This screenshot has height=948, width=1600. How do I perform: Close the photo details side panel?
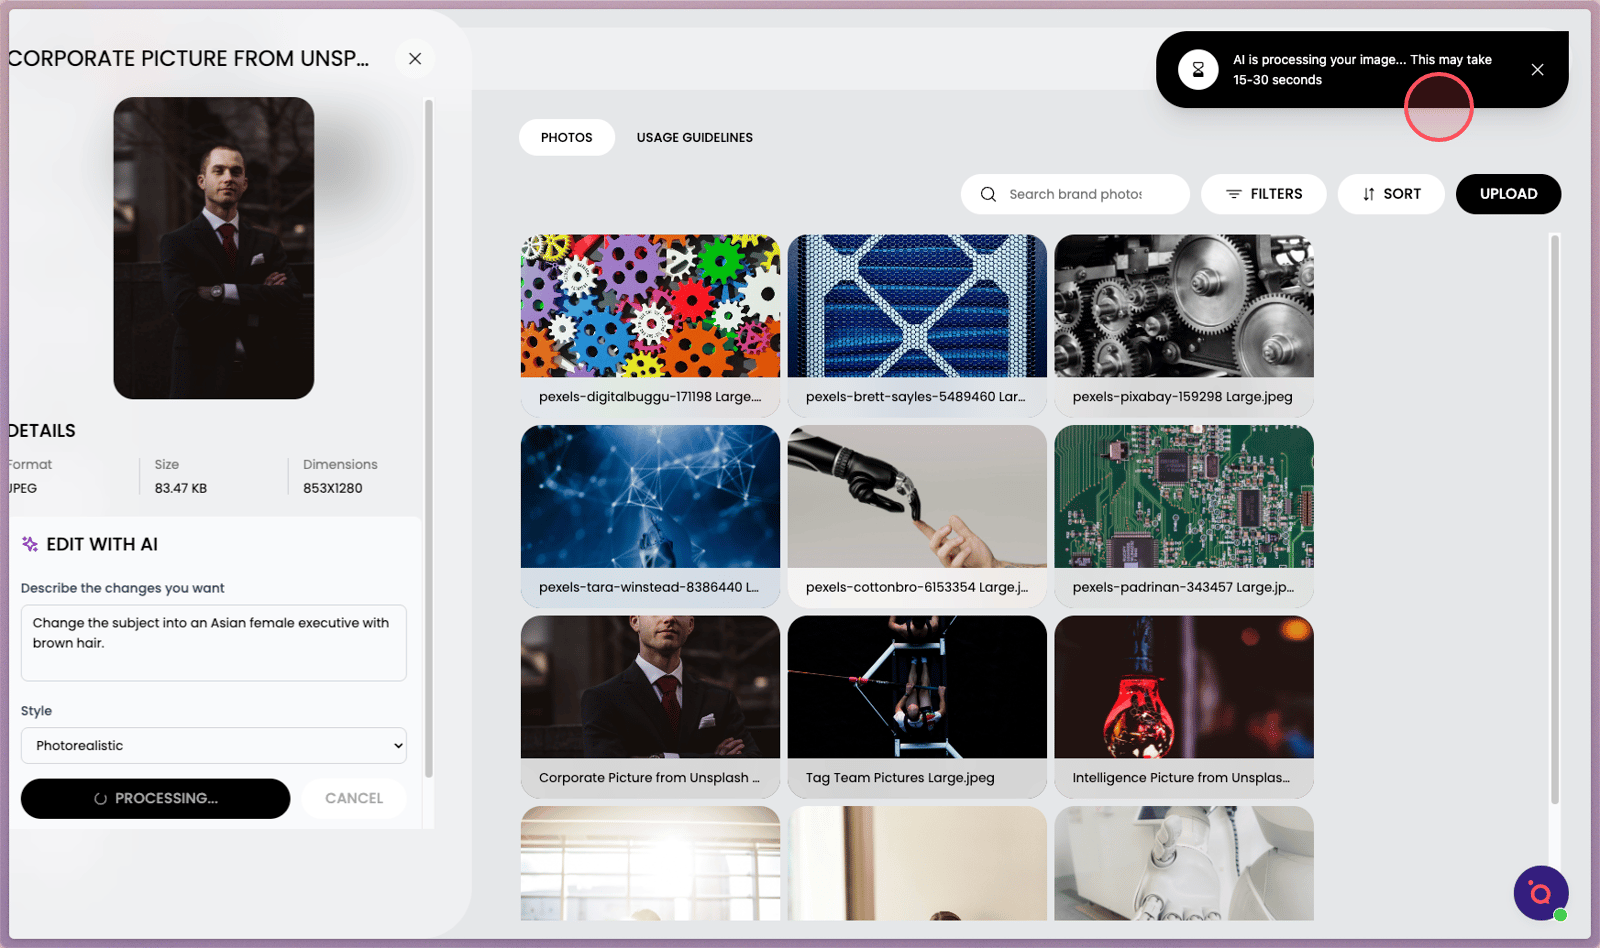coord(415,59)
